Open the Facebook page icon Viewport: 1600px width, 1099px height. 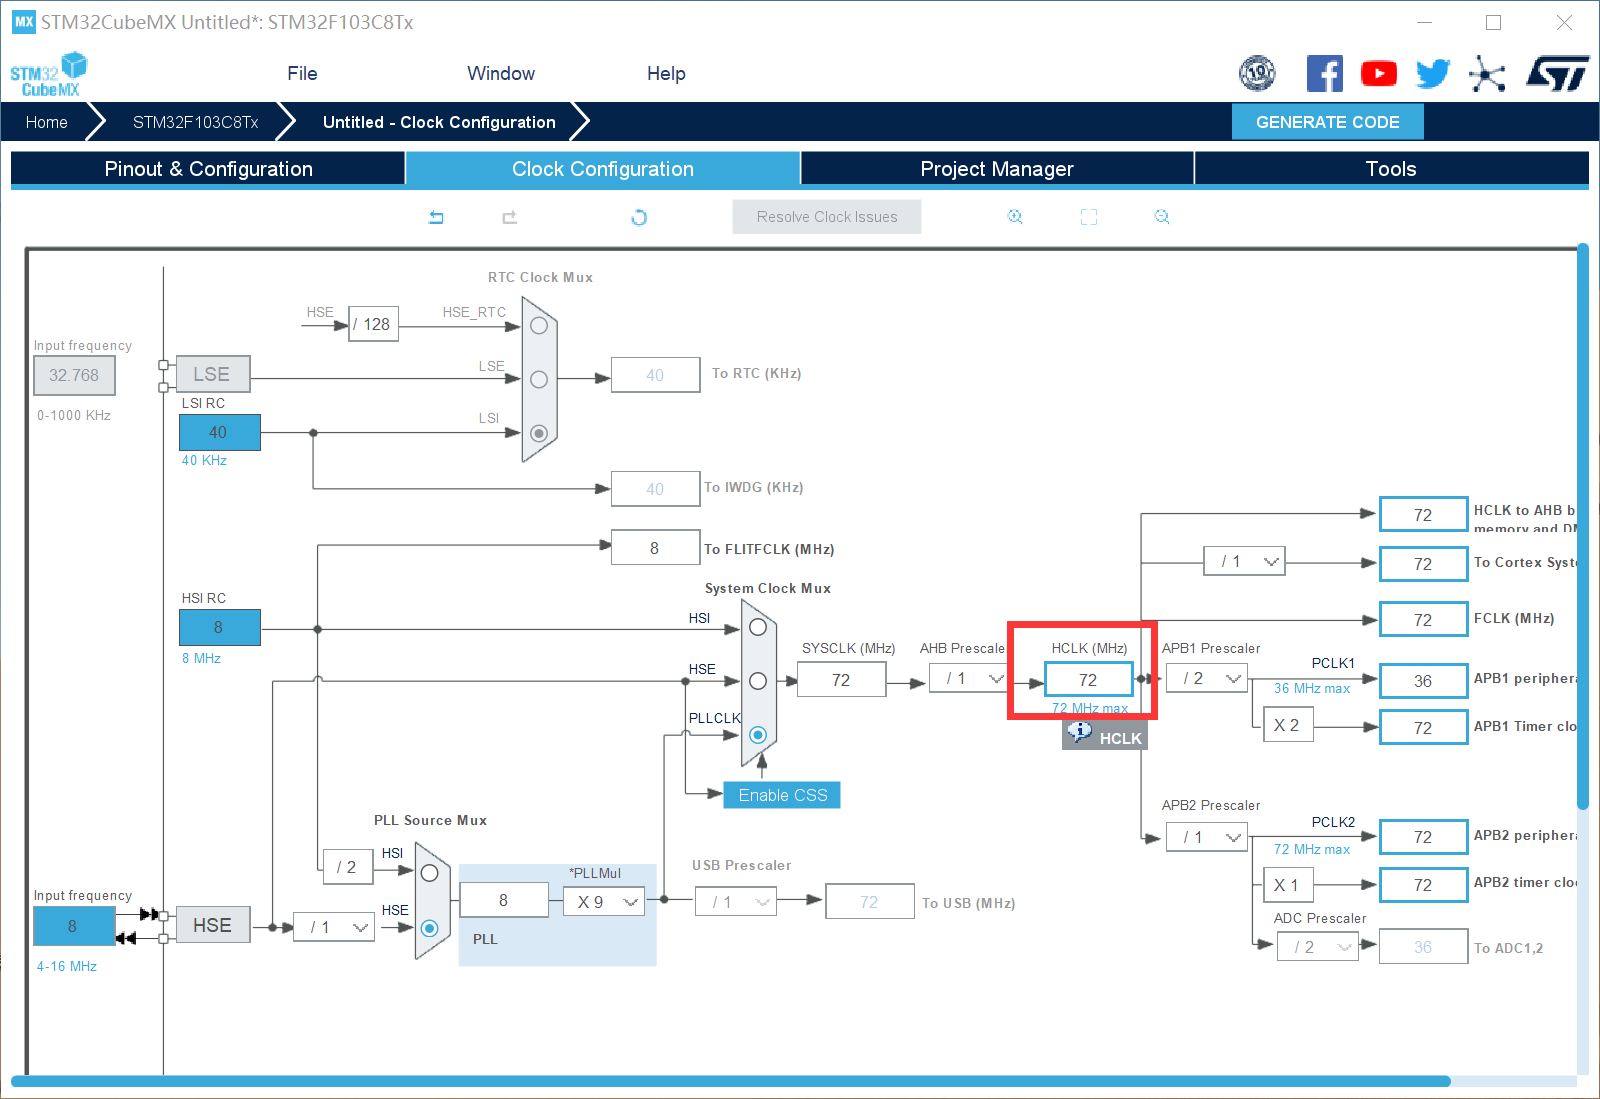(1324, 74)
